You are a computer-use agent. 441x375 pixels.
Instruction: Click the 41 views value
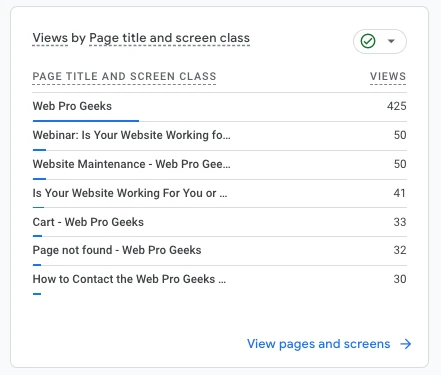400,193
